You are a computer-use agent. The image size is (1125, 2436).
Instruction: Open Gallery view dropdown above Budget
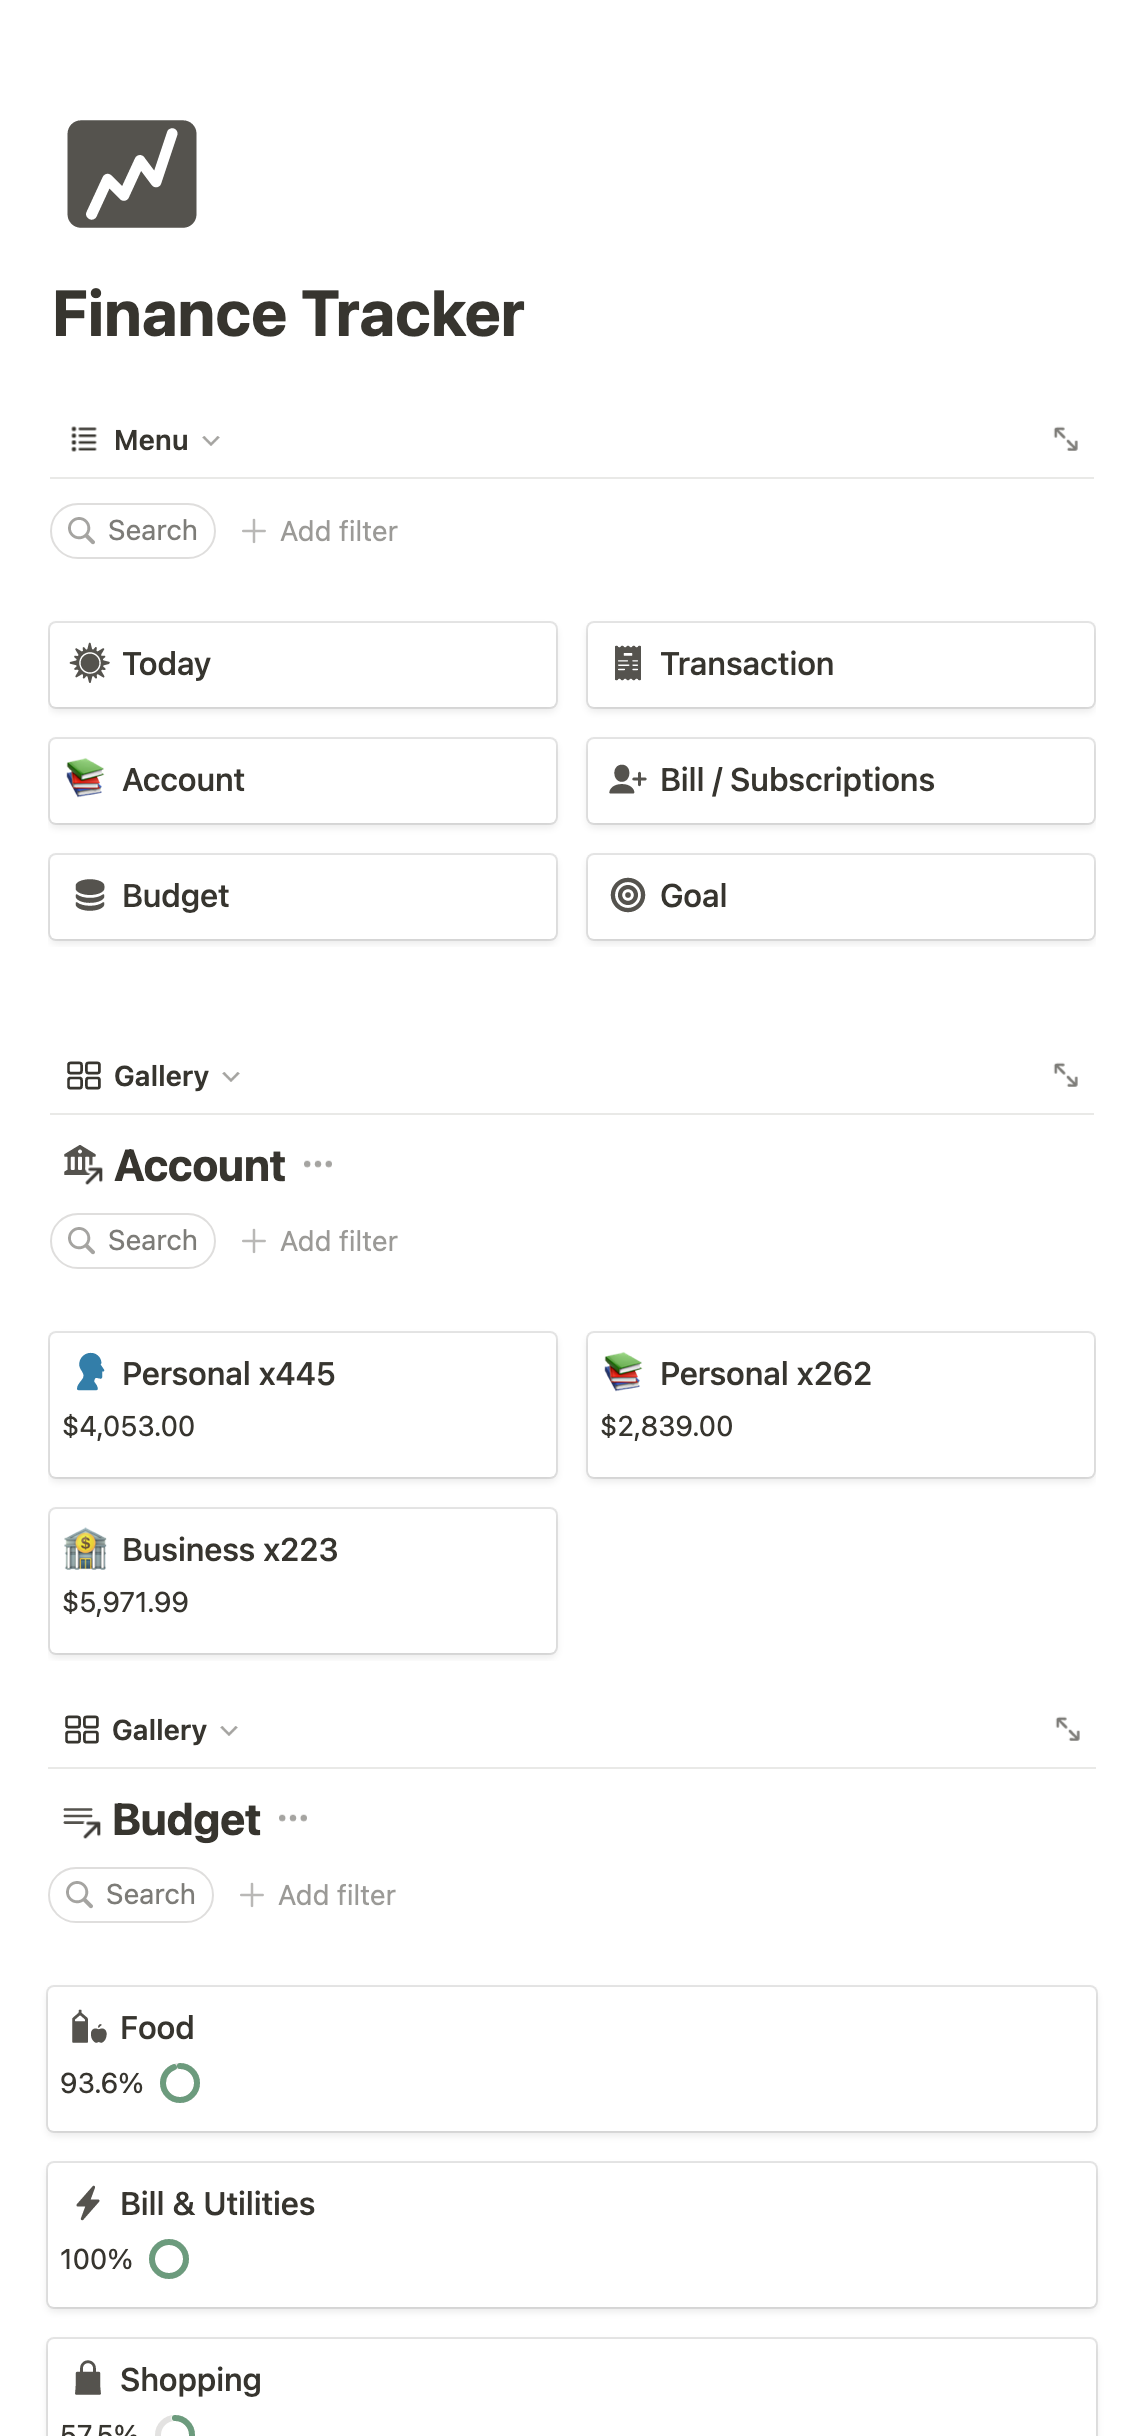click(x=152, y=1730)
